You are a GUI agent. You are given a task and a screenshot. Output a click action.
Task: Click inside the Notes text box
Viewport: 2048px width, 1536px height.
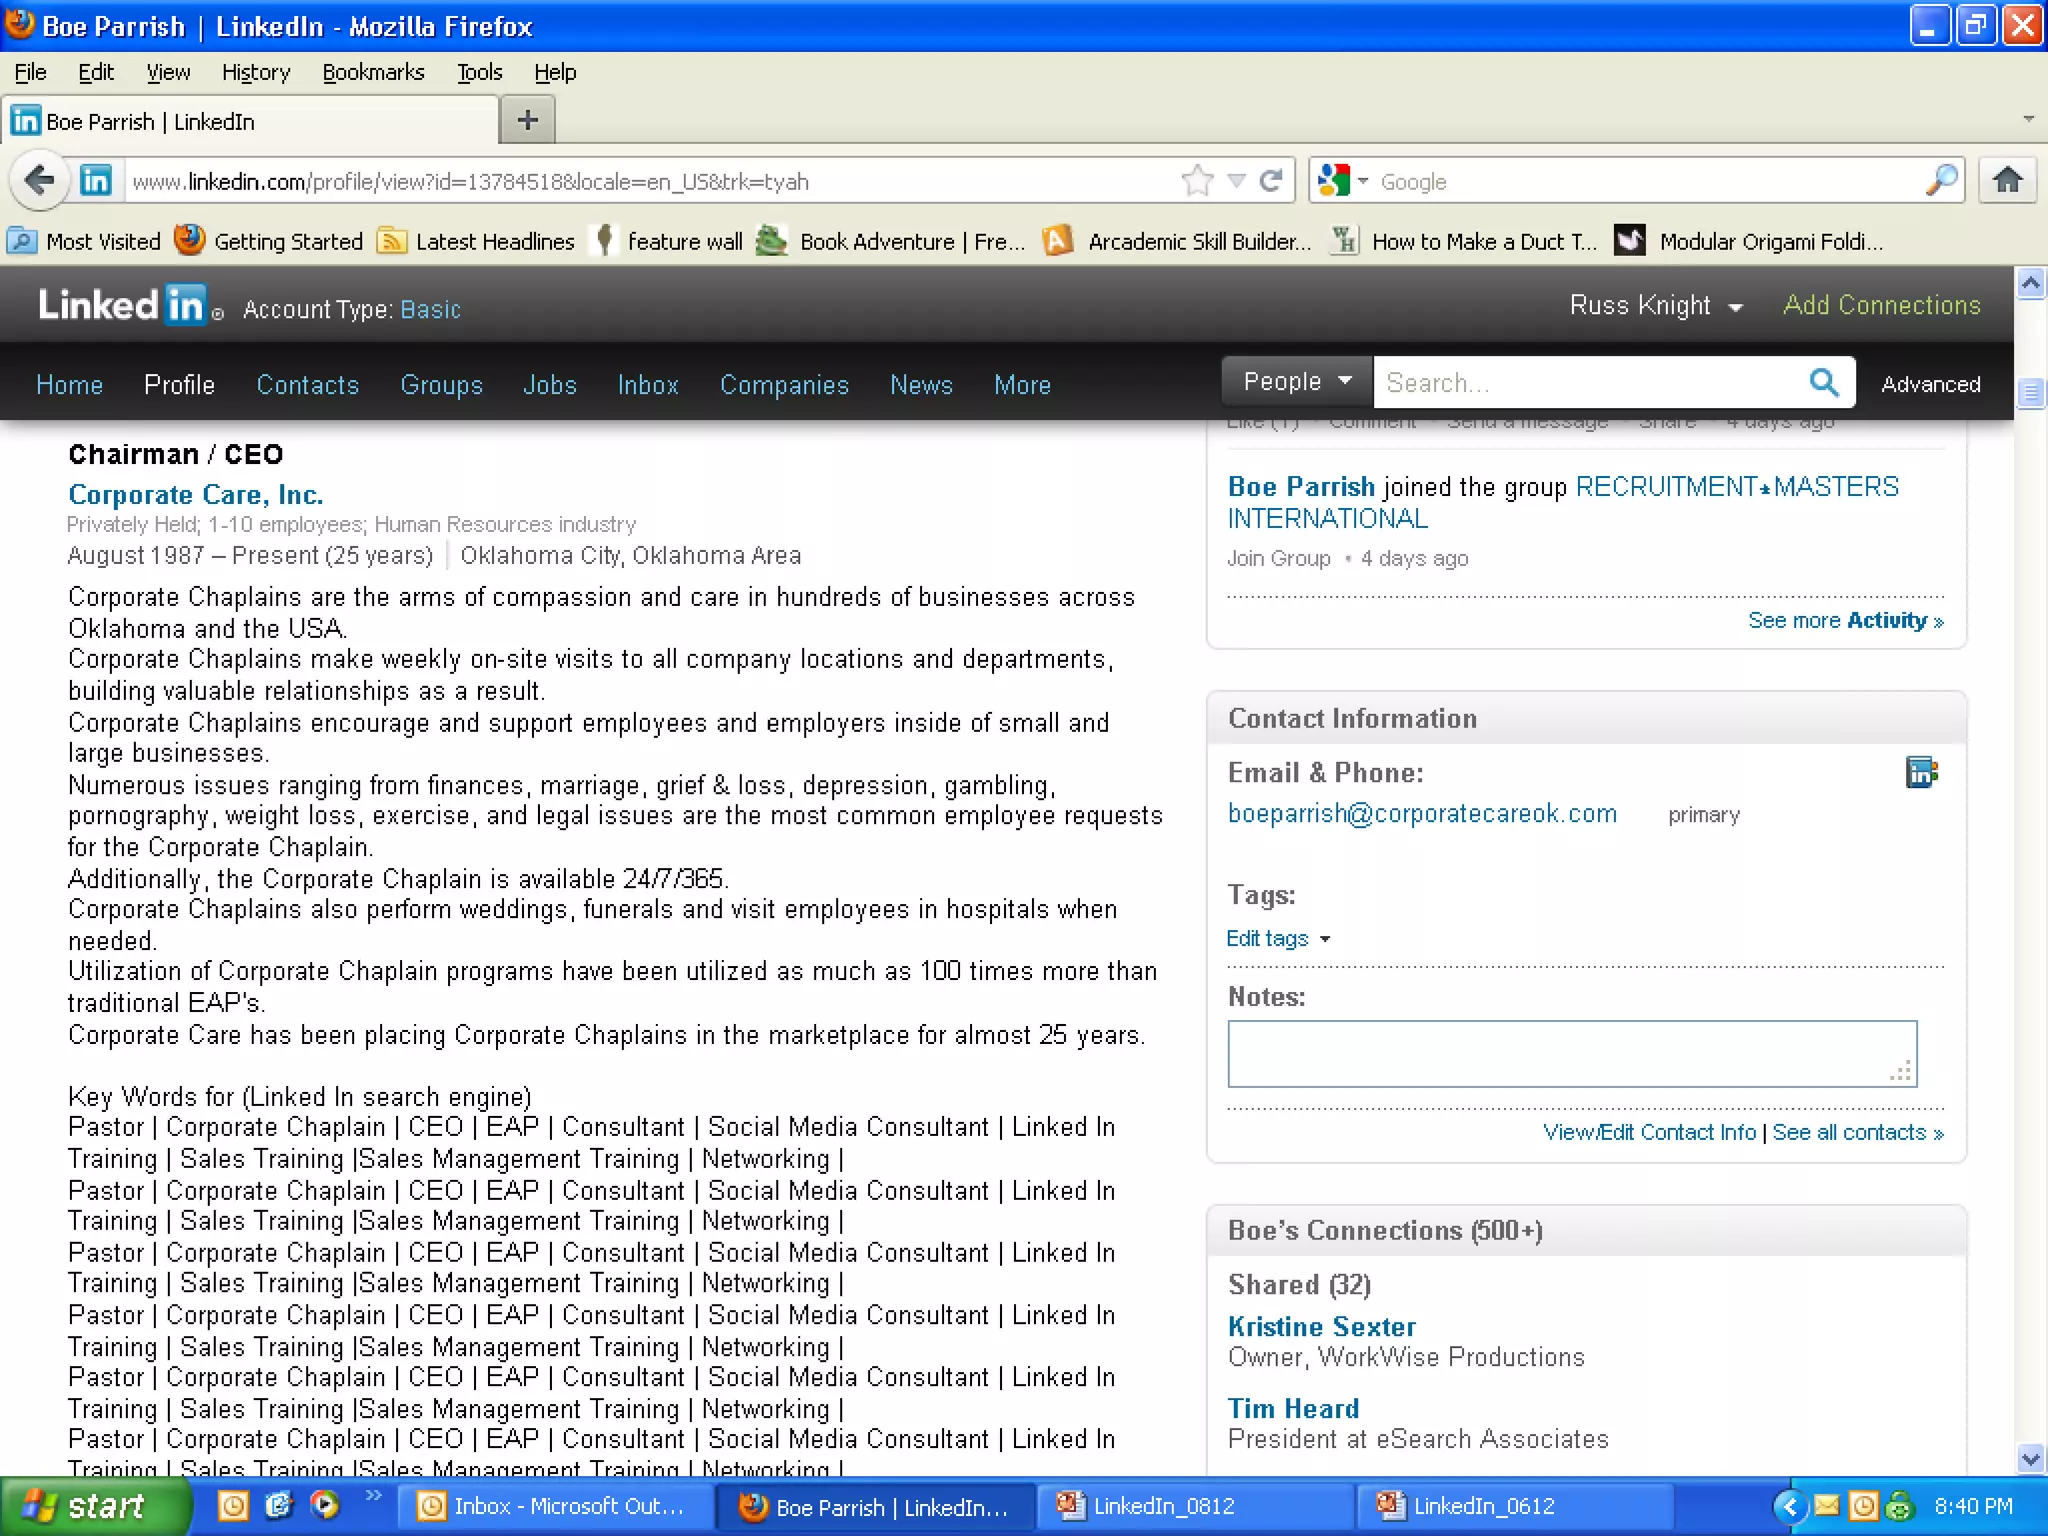1570,1053
